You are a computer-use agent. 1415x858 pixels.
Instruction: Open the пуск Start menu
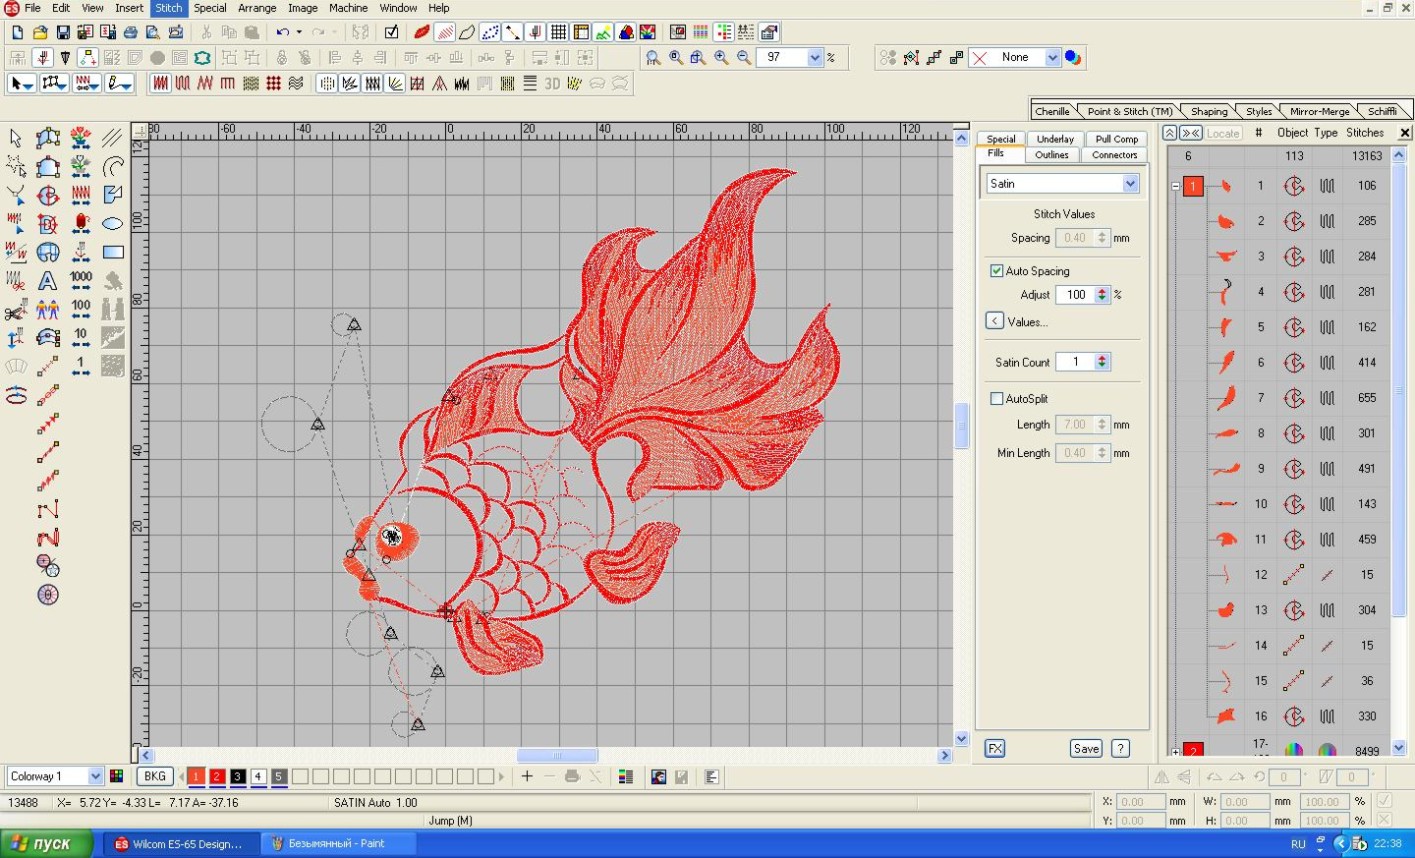46,844
